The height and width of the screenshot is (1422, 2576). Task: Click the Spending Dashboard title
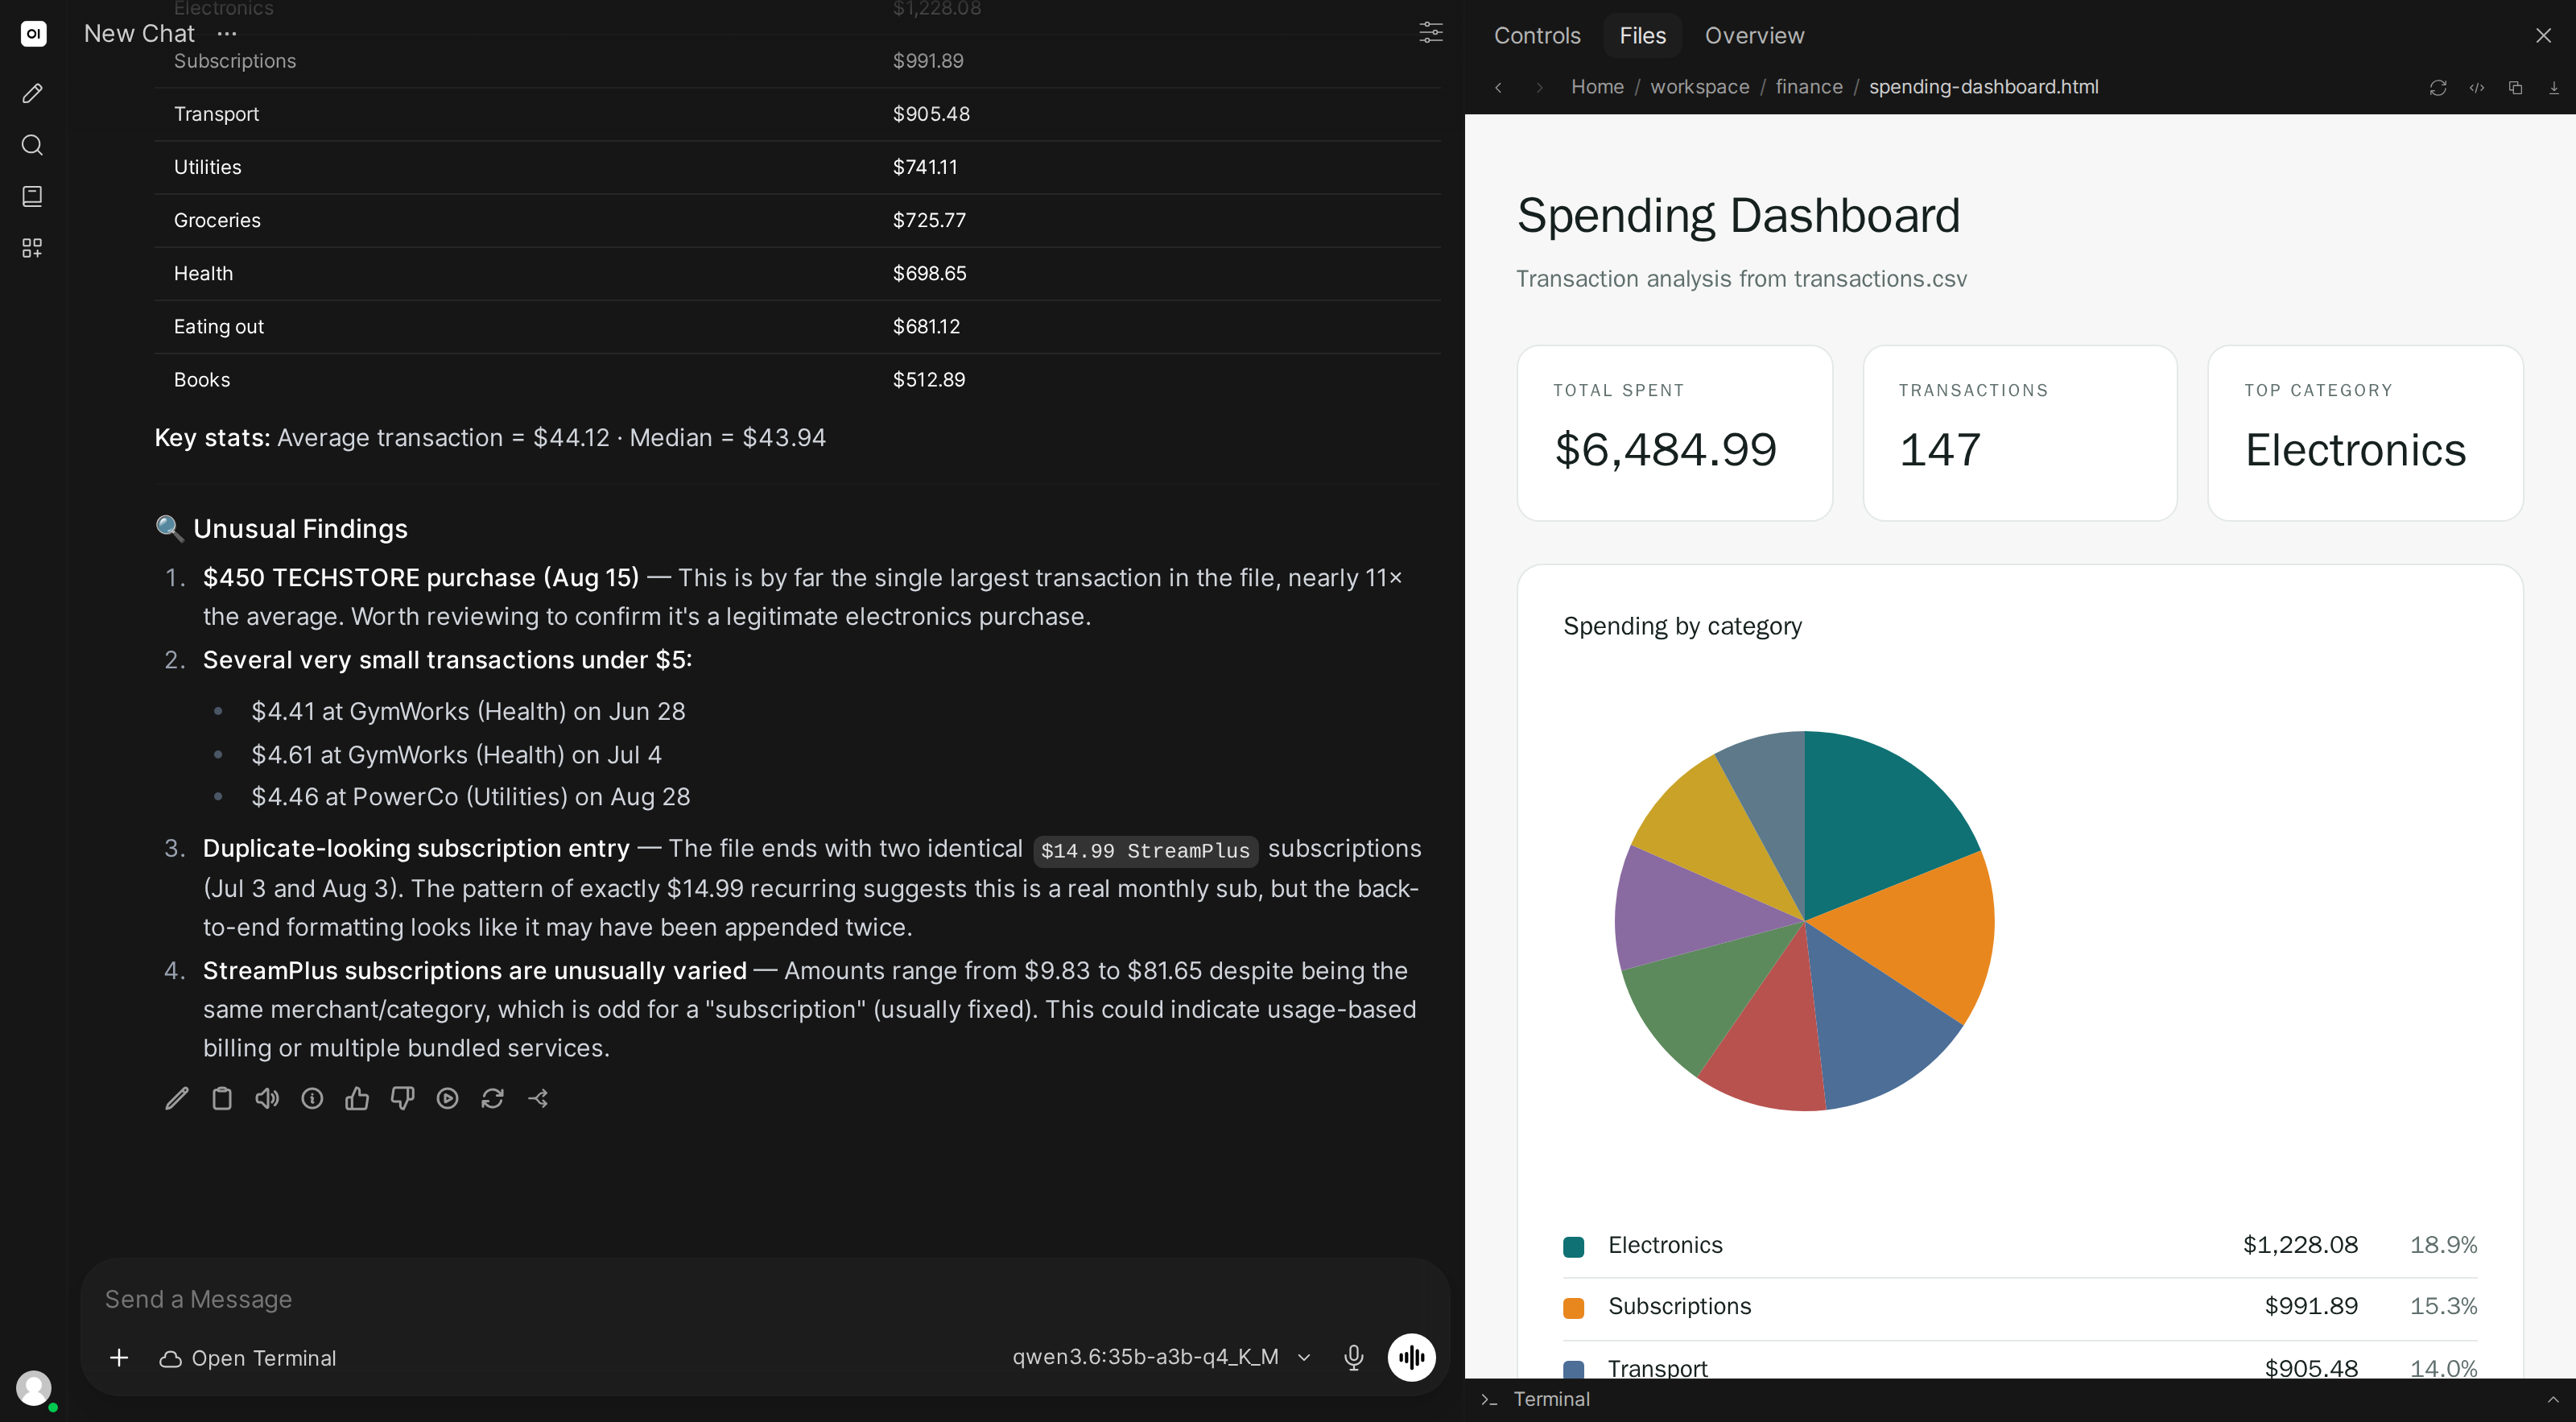click(x=1738, y=215)
